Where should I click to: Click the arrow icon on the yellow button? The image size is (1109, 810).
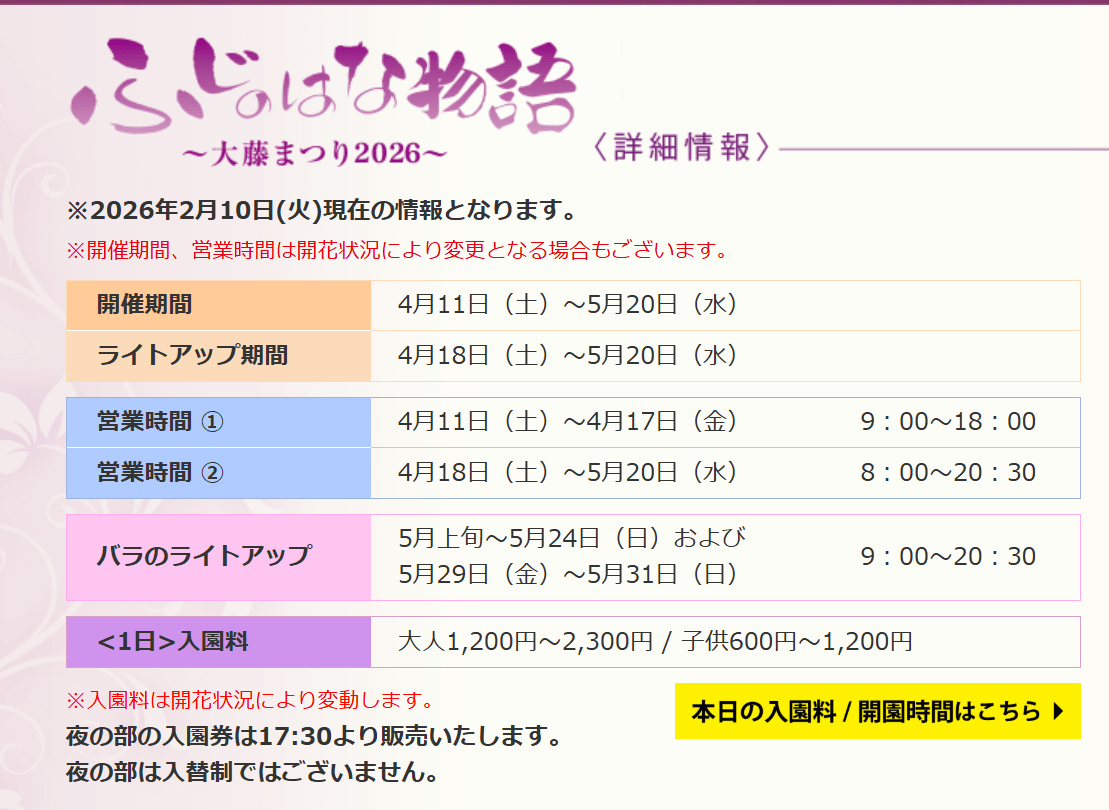1059,712
